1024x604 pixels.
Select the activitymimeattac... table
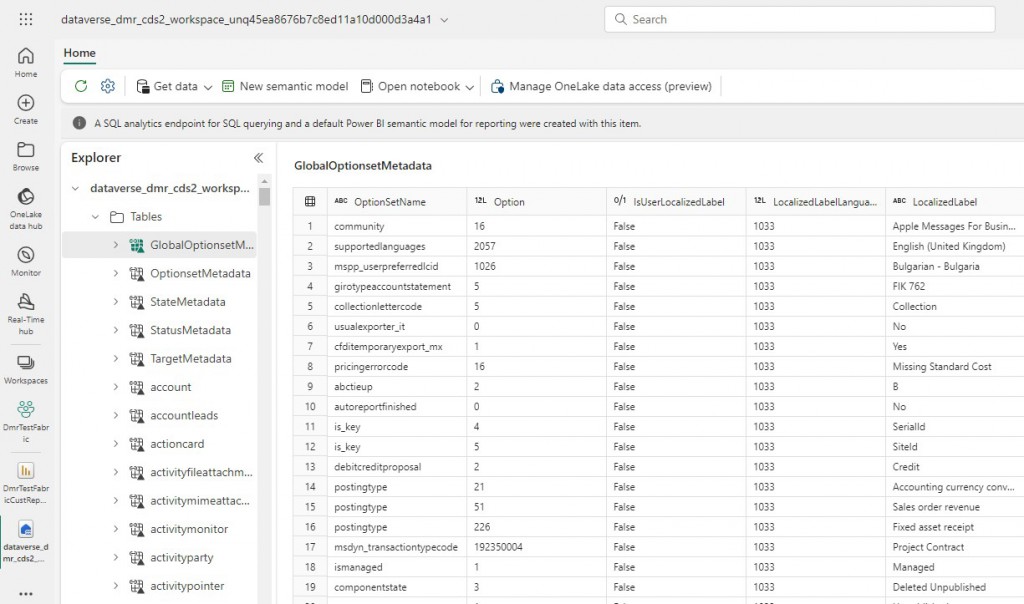tap(200, 501)
